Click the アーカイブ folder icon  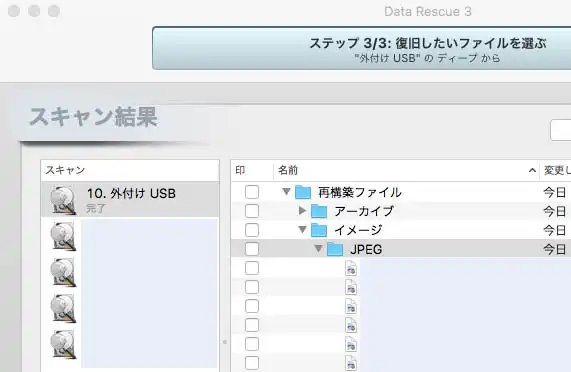319,211
